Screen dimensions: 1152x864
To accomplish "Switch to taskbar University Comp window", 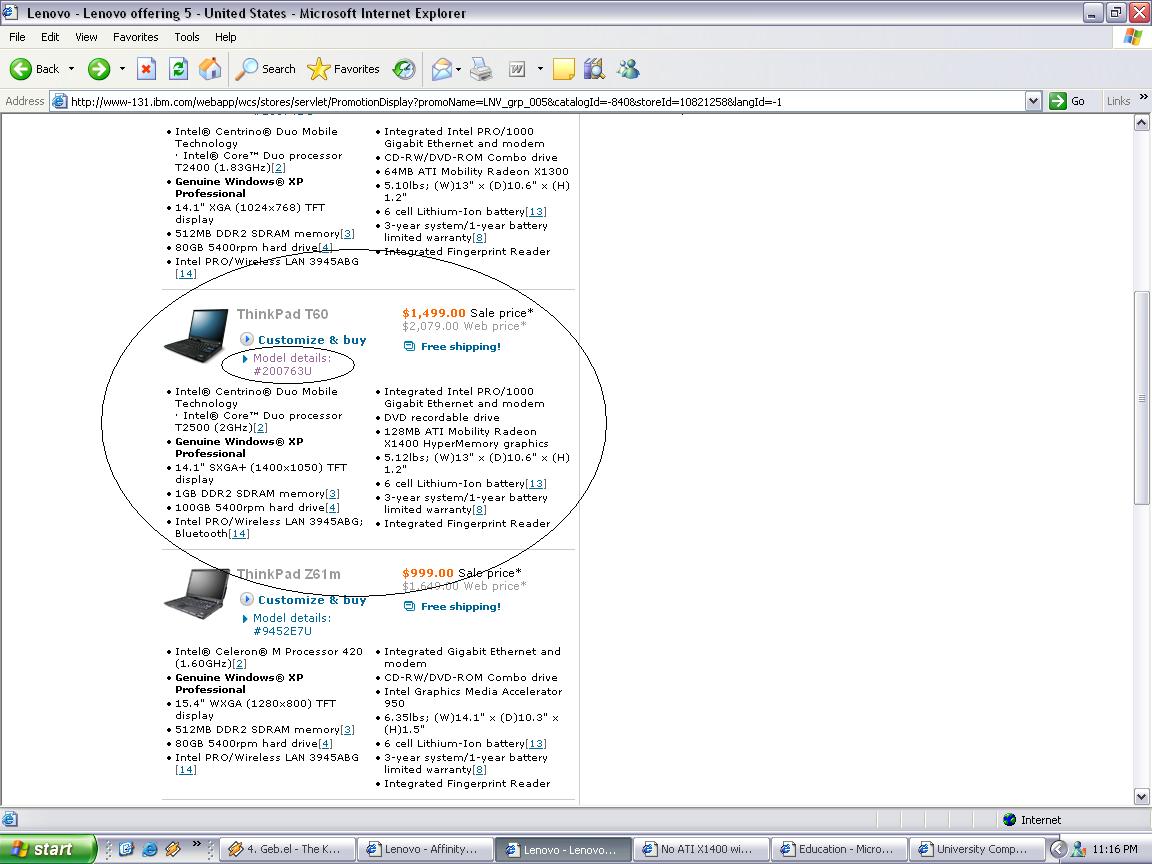I will (x=976, y=849).
